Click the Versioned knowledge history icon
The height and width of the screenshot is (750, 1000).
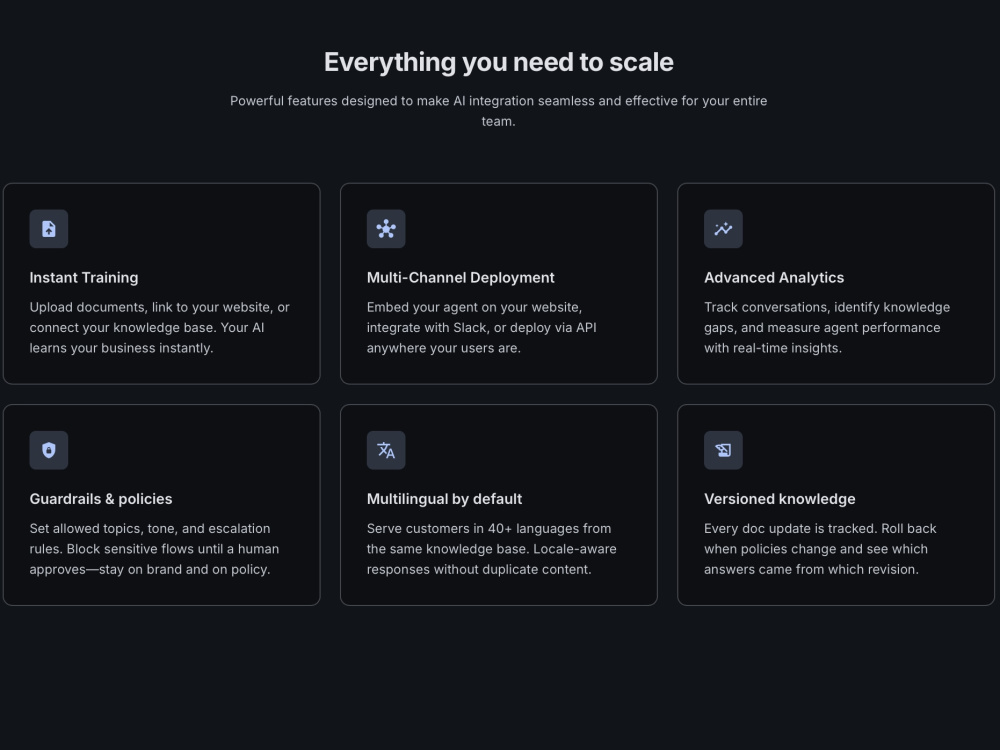click(723, 450)
